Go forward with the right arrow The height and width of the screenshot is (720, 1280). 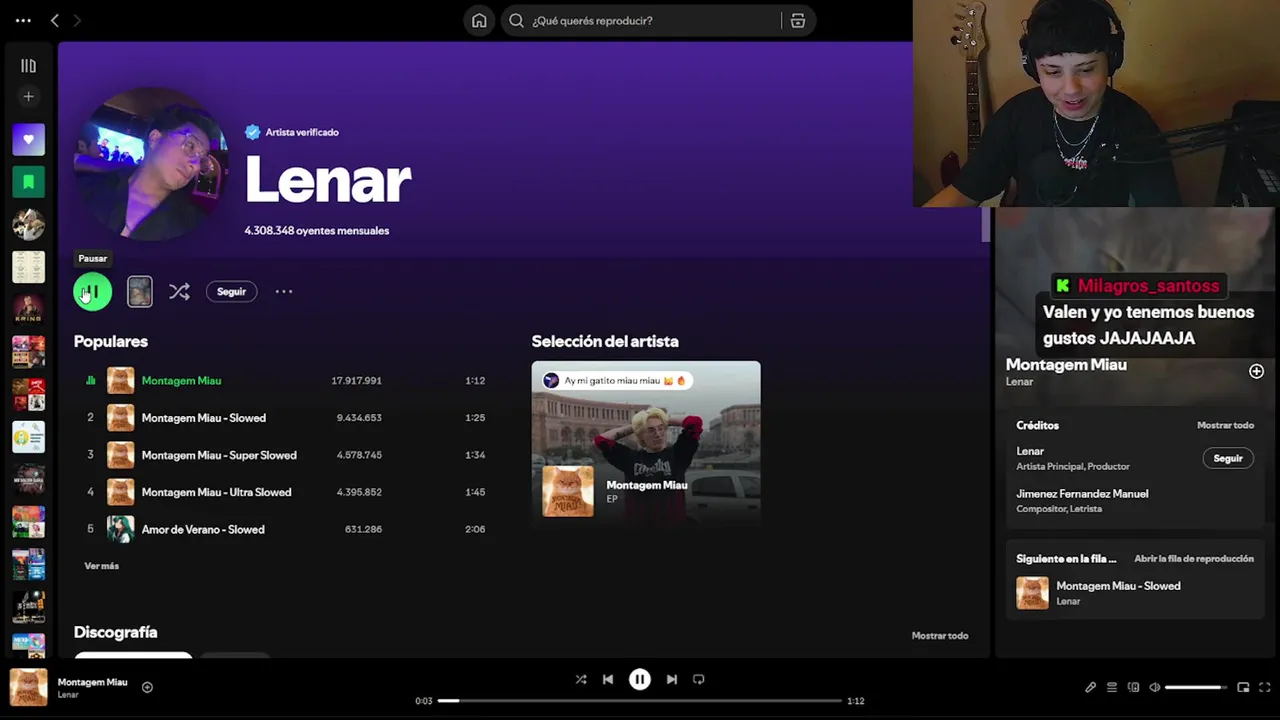(x=77, y=20)
